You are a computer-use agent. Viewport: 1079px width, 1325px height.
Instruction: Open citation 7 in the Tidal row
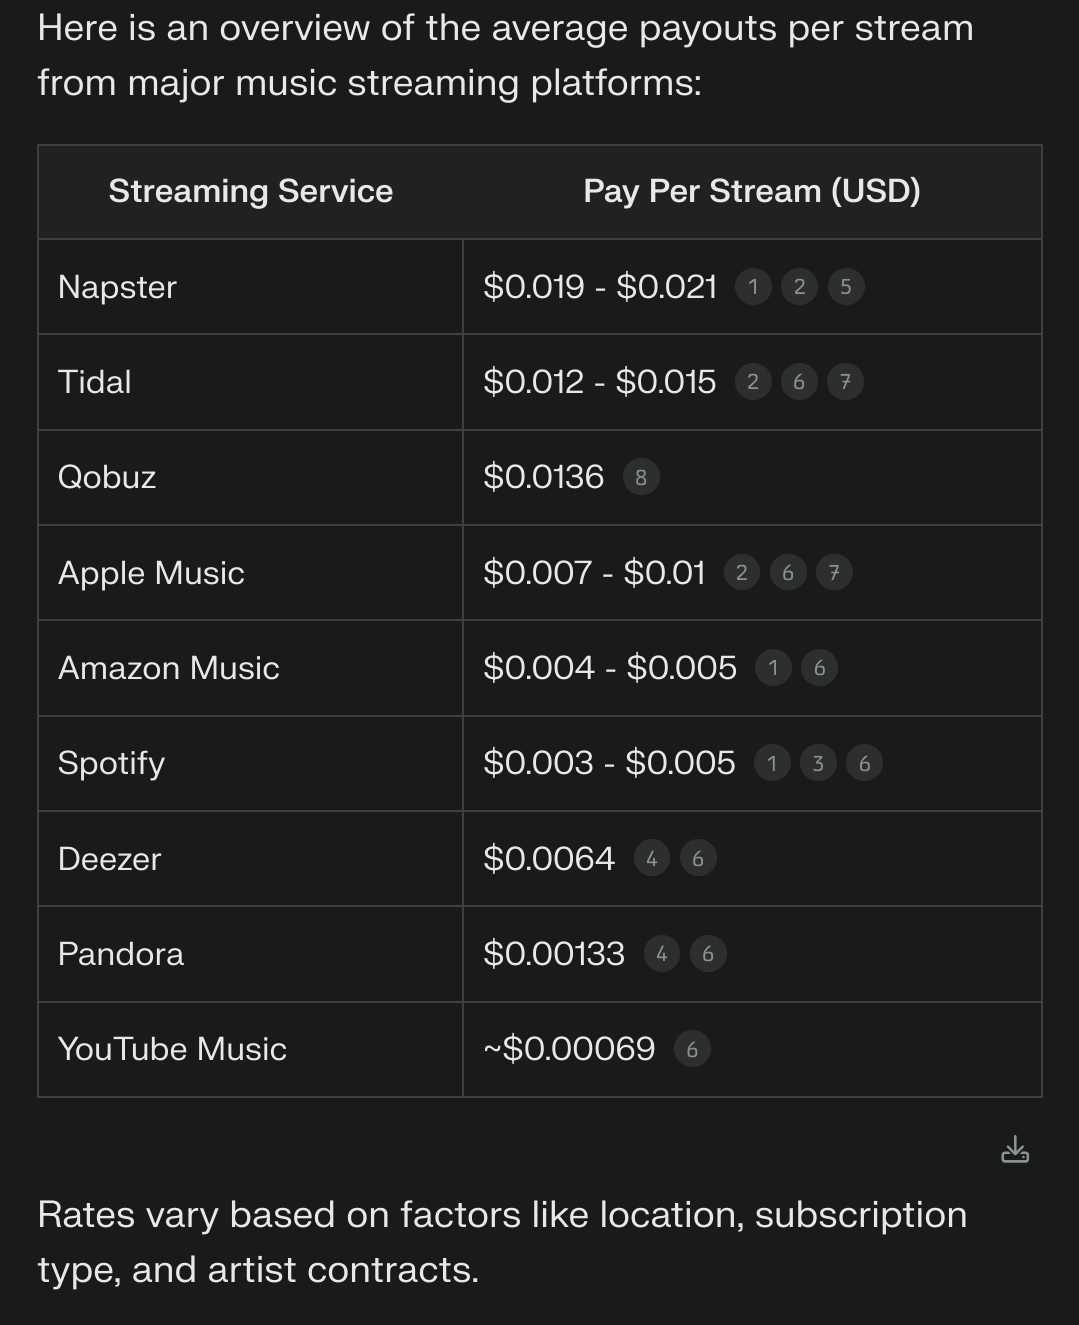845,382
